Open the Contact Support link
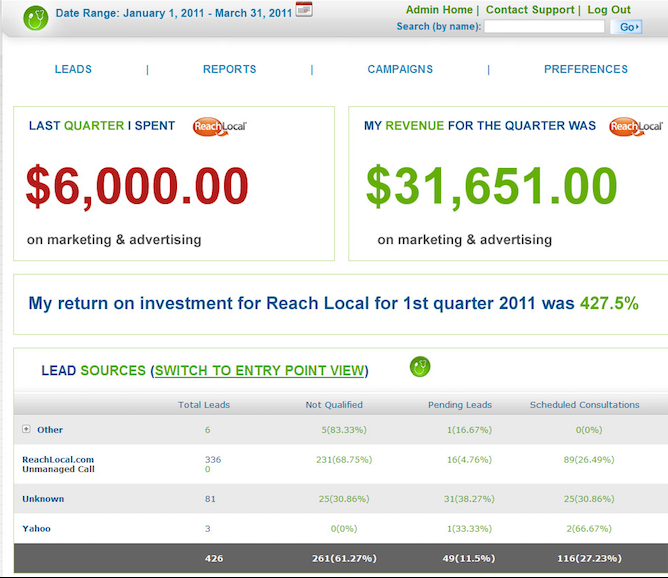This screenshot has height=578, width=668. click(x=530, y=10)
